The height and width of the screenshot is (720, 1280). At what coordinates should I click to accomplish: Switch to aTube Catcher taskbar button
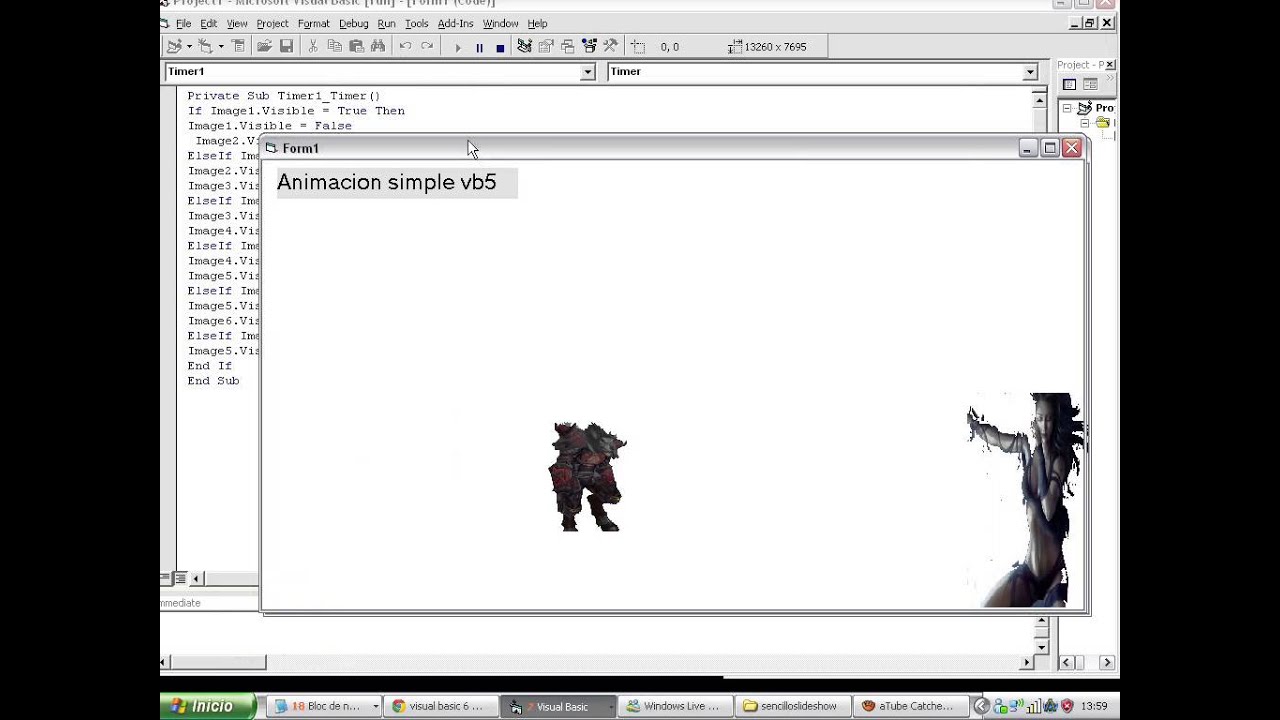click(910, 706)
